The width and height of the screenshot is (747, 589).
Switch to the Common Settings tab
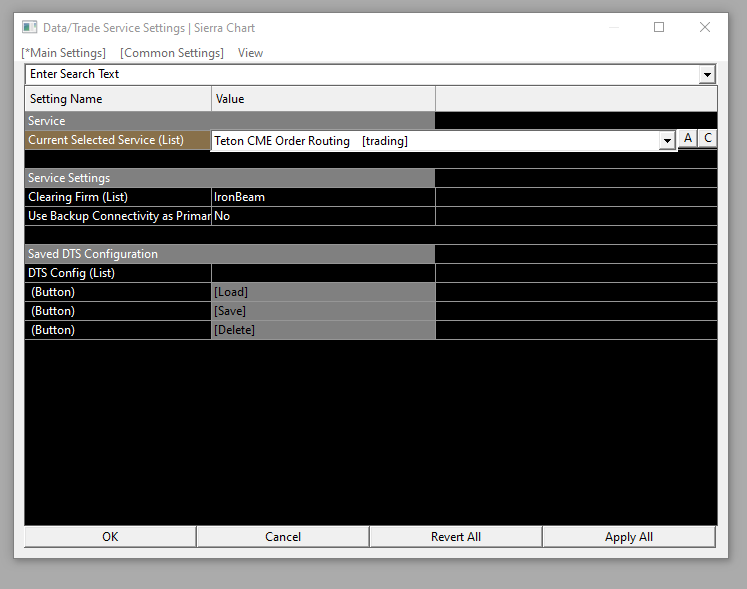[x=172, y=53]
